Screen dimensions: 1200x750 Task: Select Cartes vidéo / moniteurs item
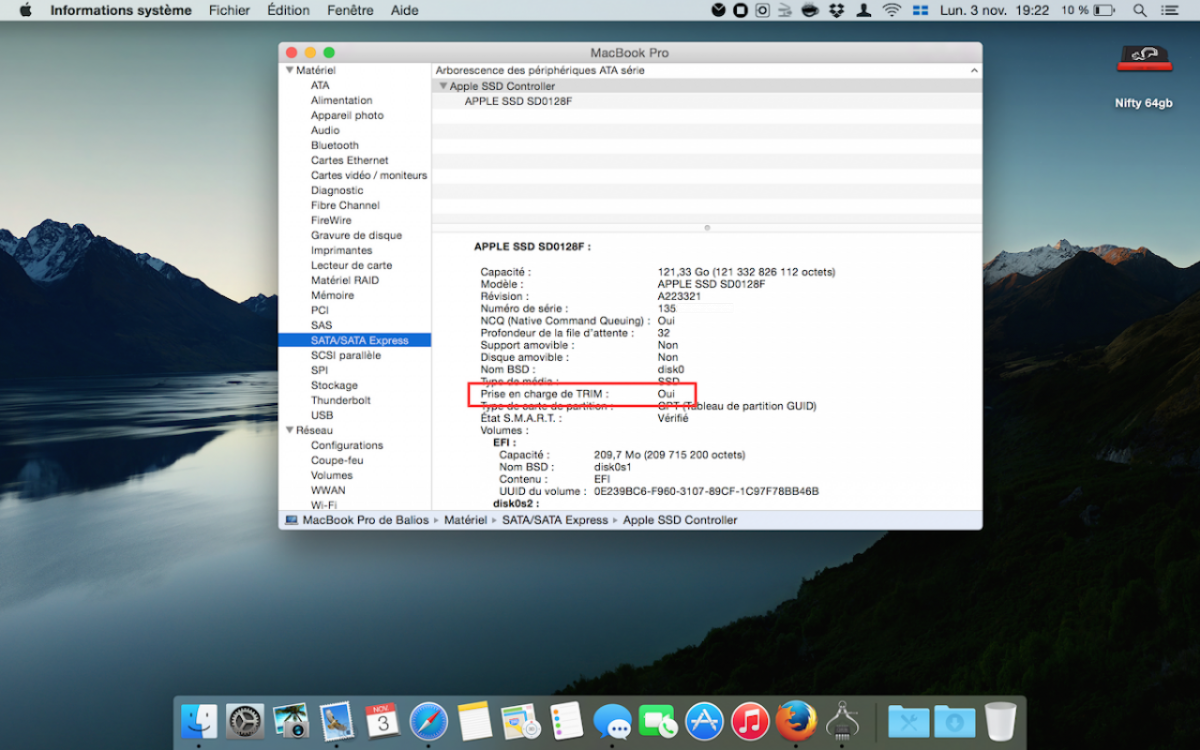click(369, 176)
